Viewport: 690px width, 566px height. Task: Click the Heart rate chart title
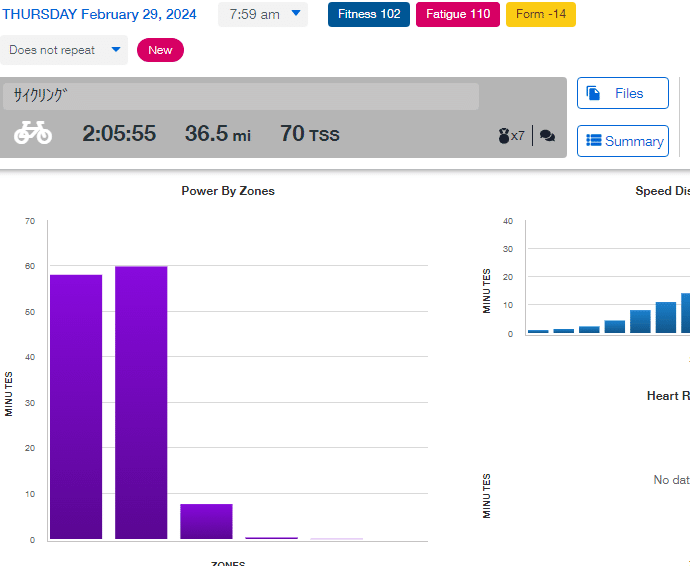point(668,396)
